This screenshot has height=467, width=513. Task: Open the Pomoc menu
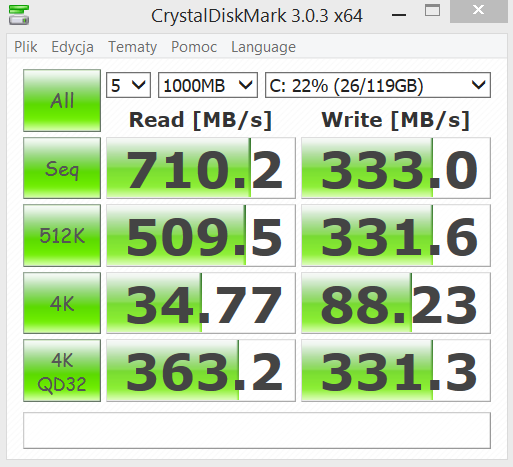pyautogui.click(x=194, y=47)
